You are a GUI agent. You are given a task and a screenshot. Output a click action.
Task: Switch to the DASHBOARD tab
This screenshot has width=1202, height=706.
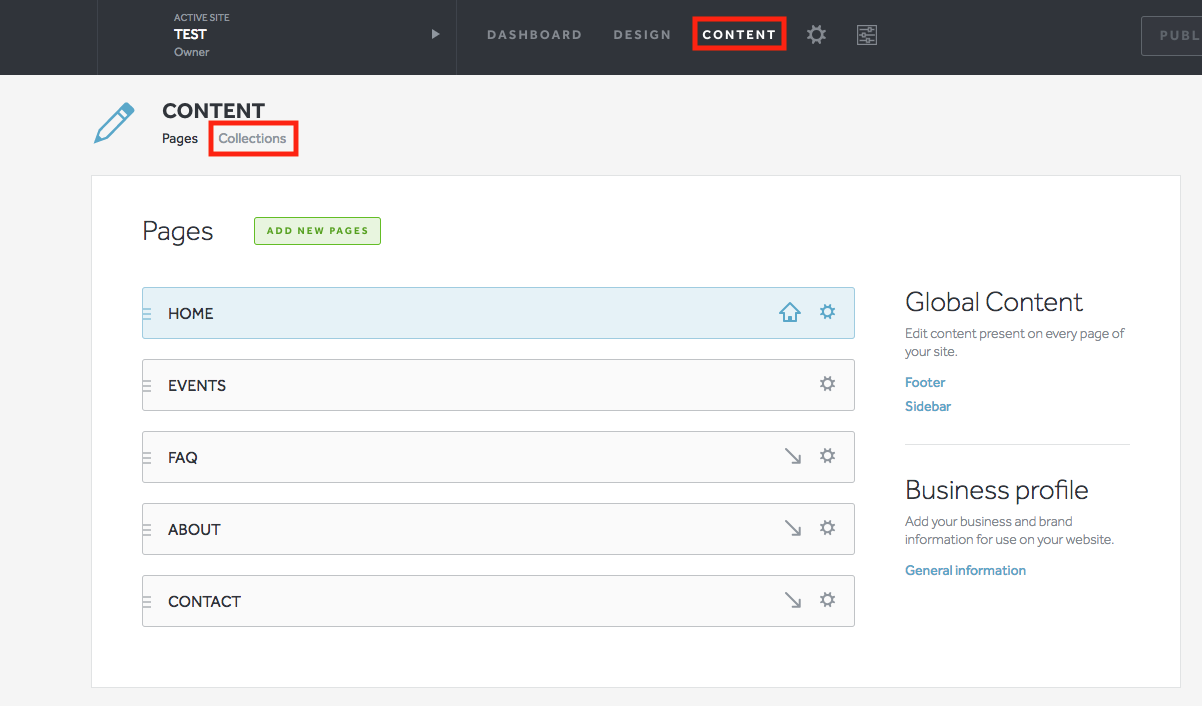pyautogui.click(x=534, y=35)
